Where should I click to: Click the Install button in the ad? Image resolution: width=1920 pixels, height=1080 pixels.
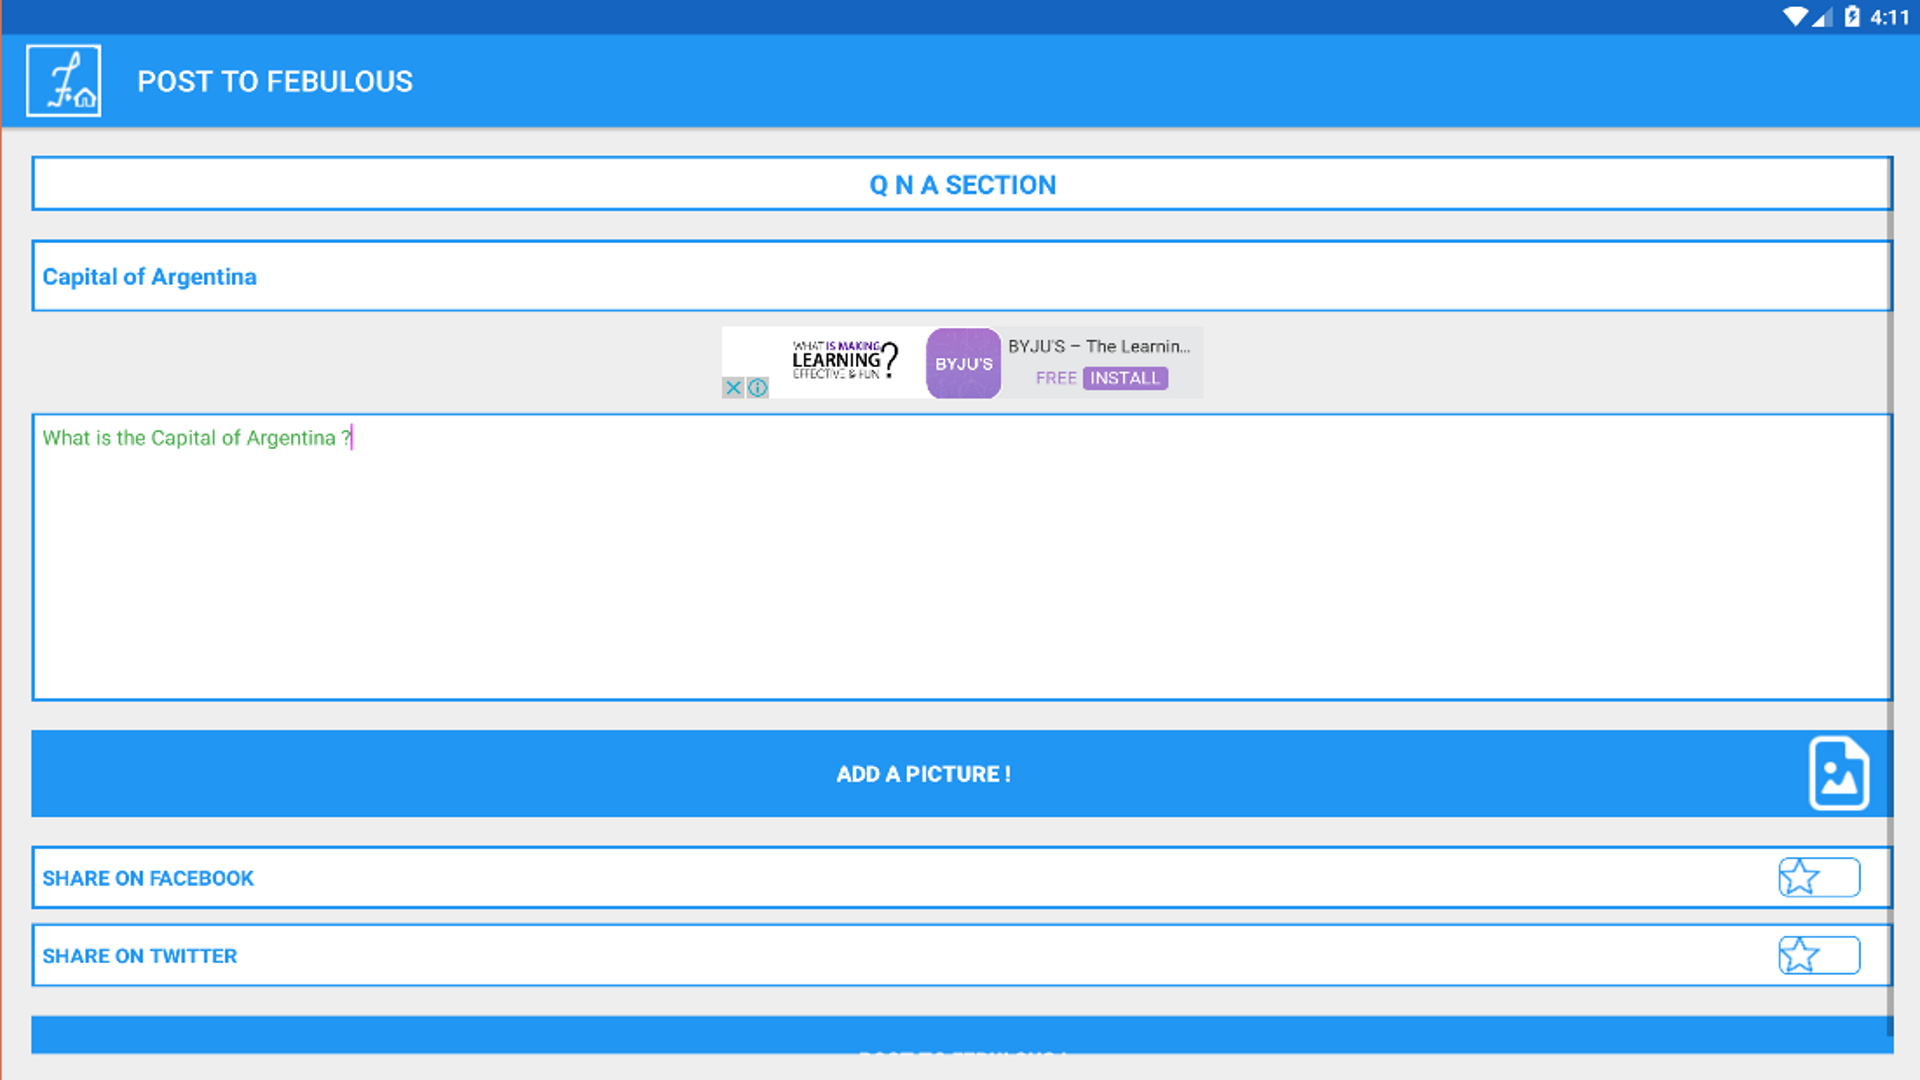[x=1124, y=378]
